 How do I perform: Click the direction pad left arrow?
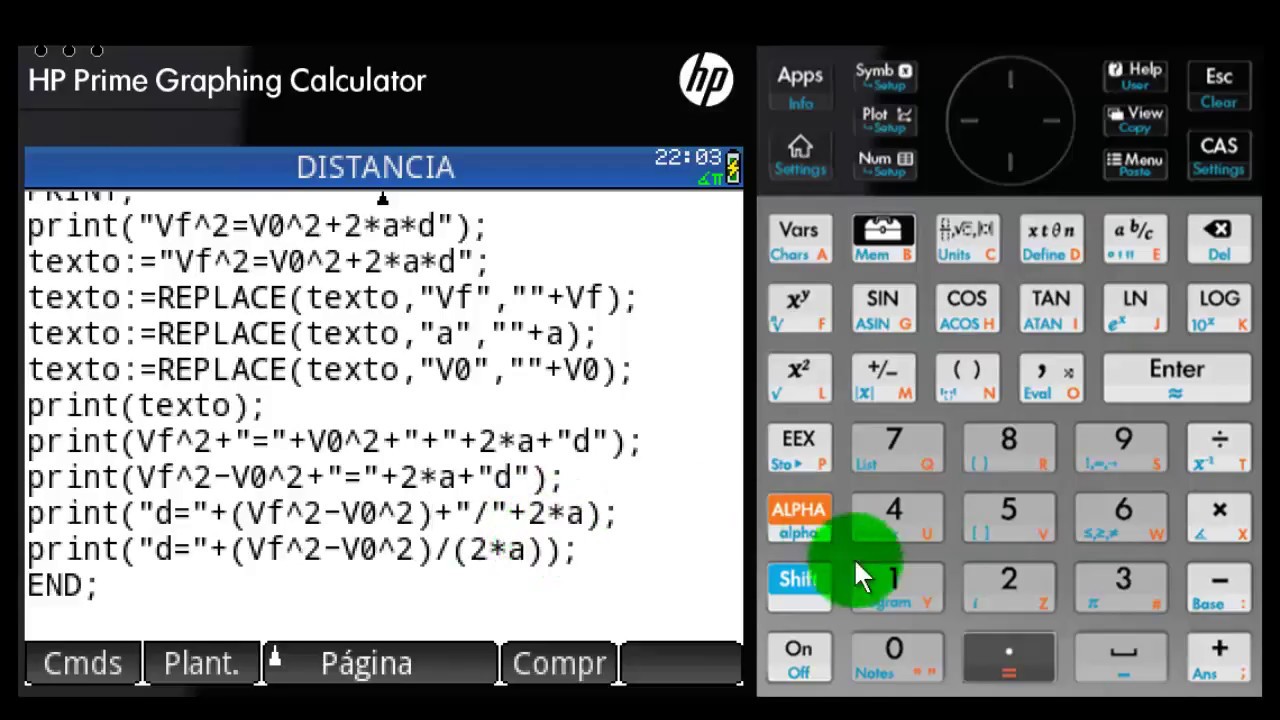968,121
